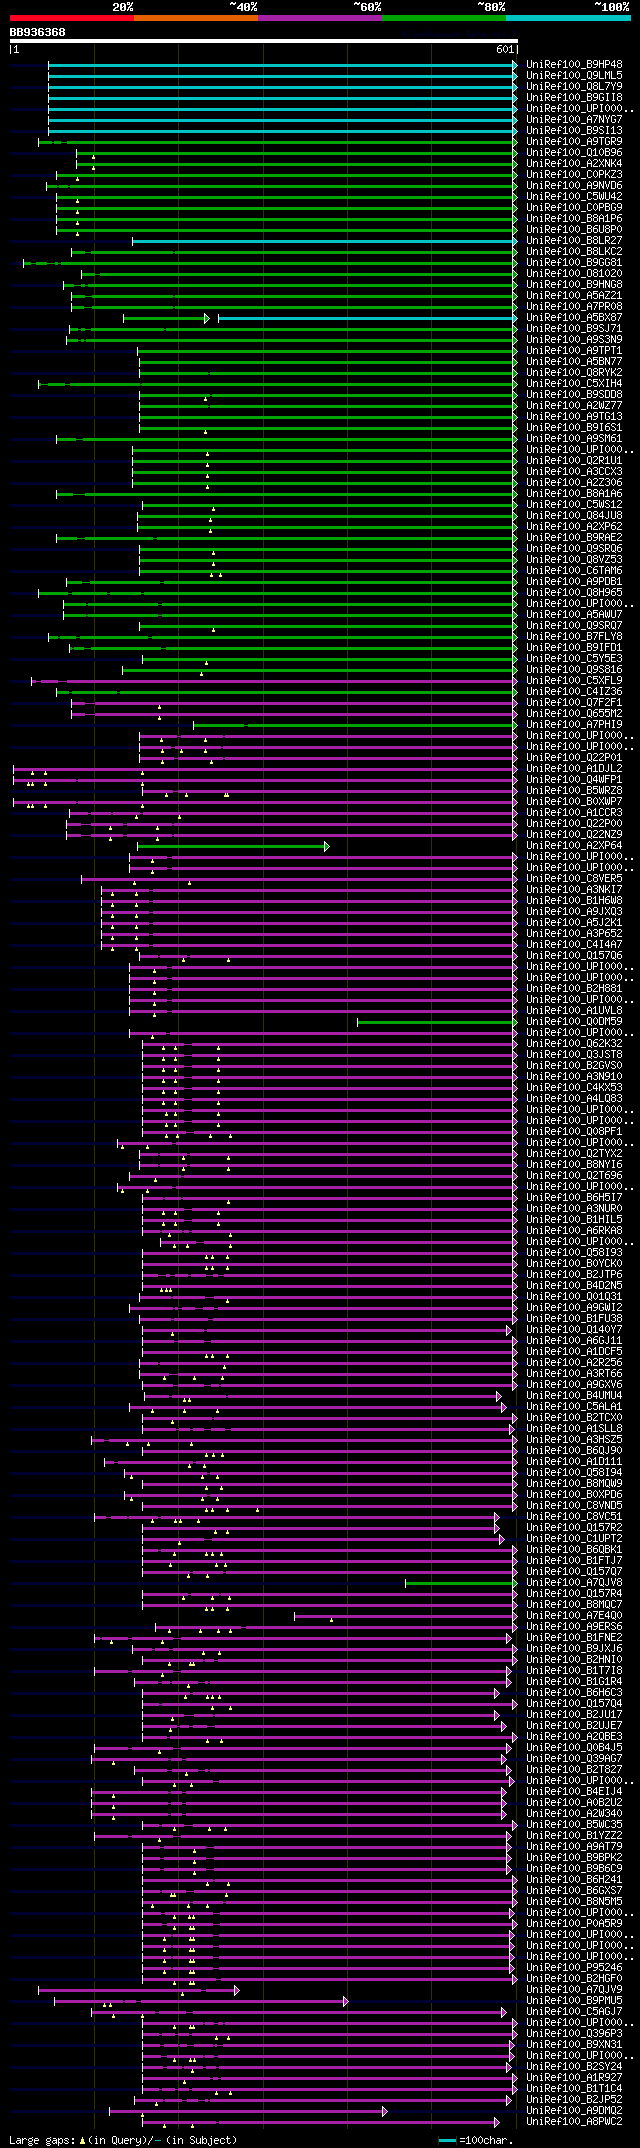Select label UniRef100_A3P652
This screenshot has width=640, height=2148.
click(574, 934)
